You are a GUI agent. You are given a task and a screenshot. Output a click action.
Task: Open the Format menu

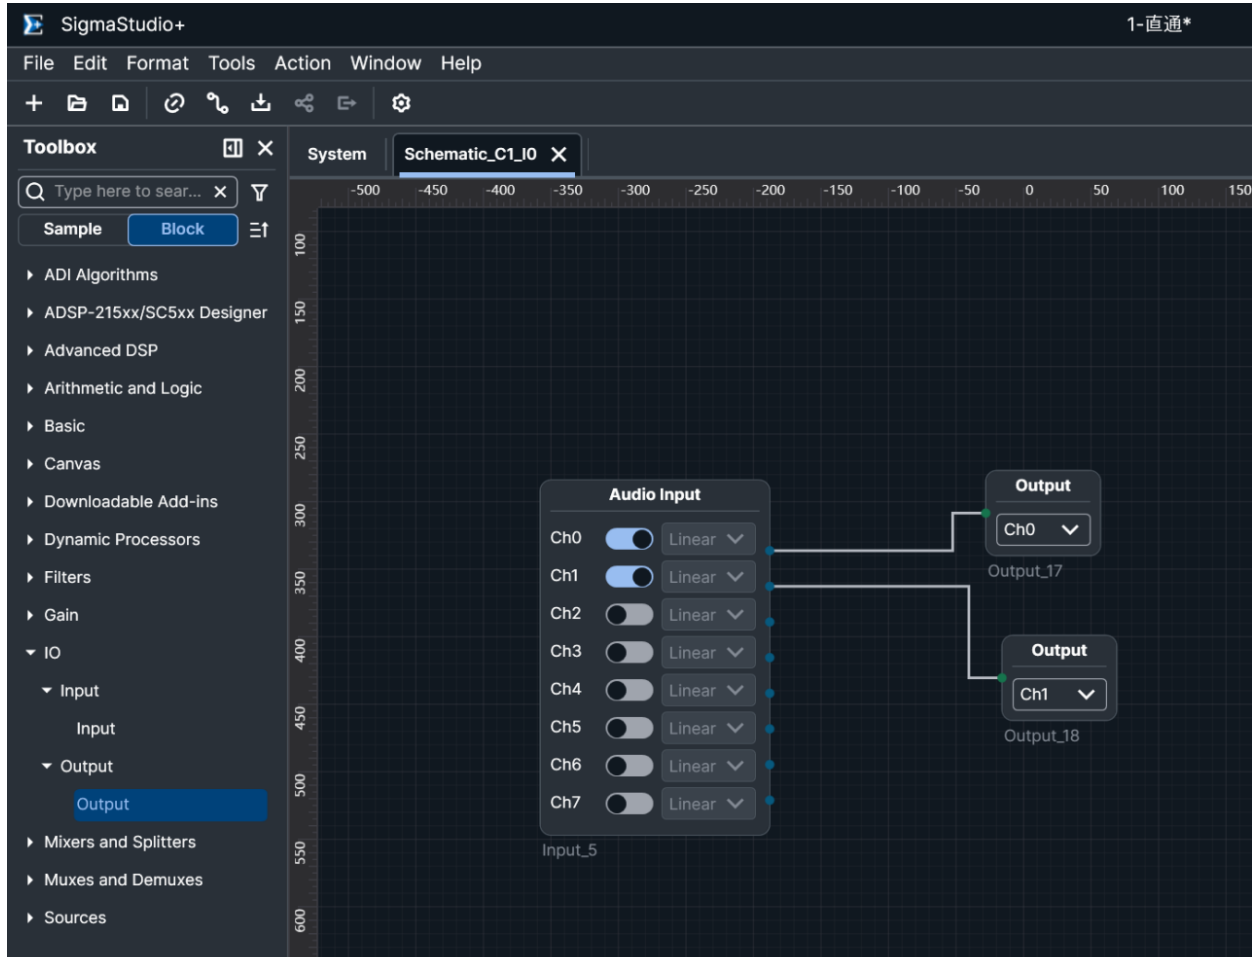(157, 63)
